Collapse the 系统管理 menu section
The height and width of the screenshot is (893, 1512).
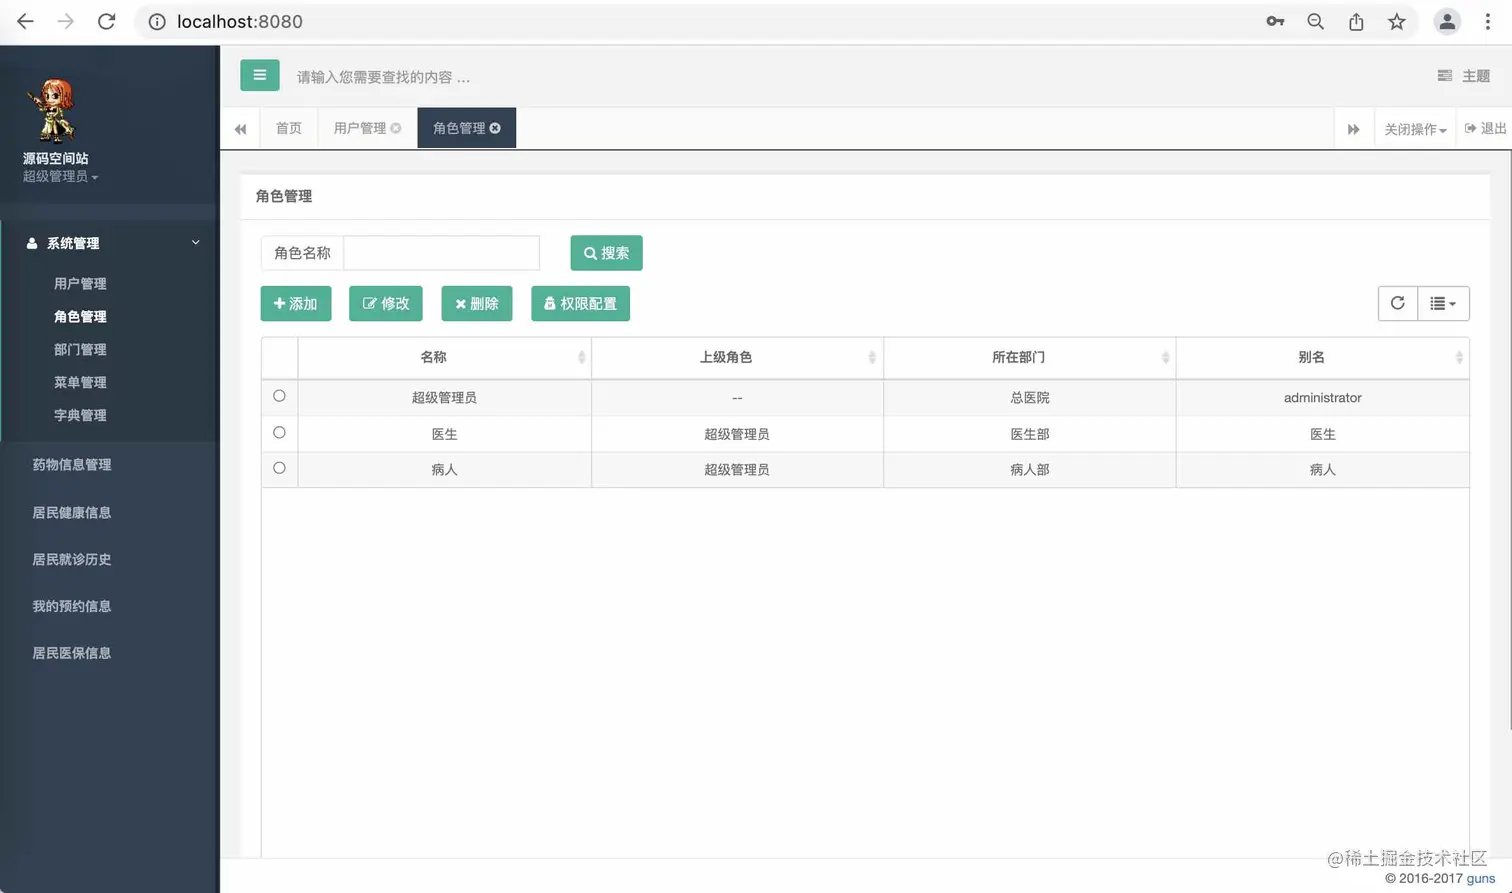click(x=109, y=243)
